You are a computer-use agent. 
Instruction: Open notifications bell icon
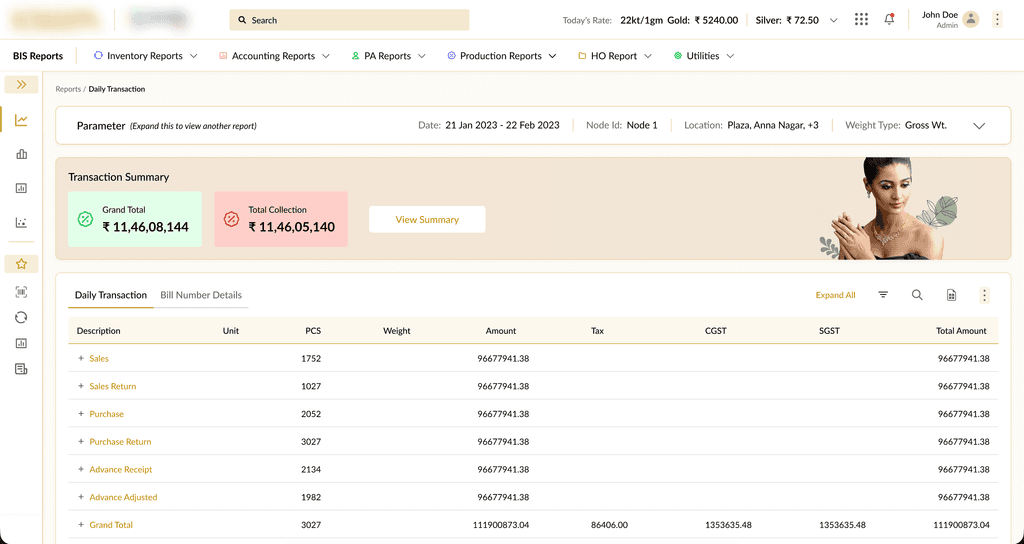(x=889, y=20)
